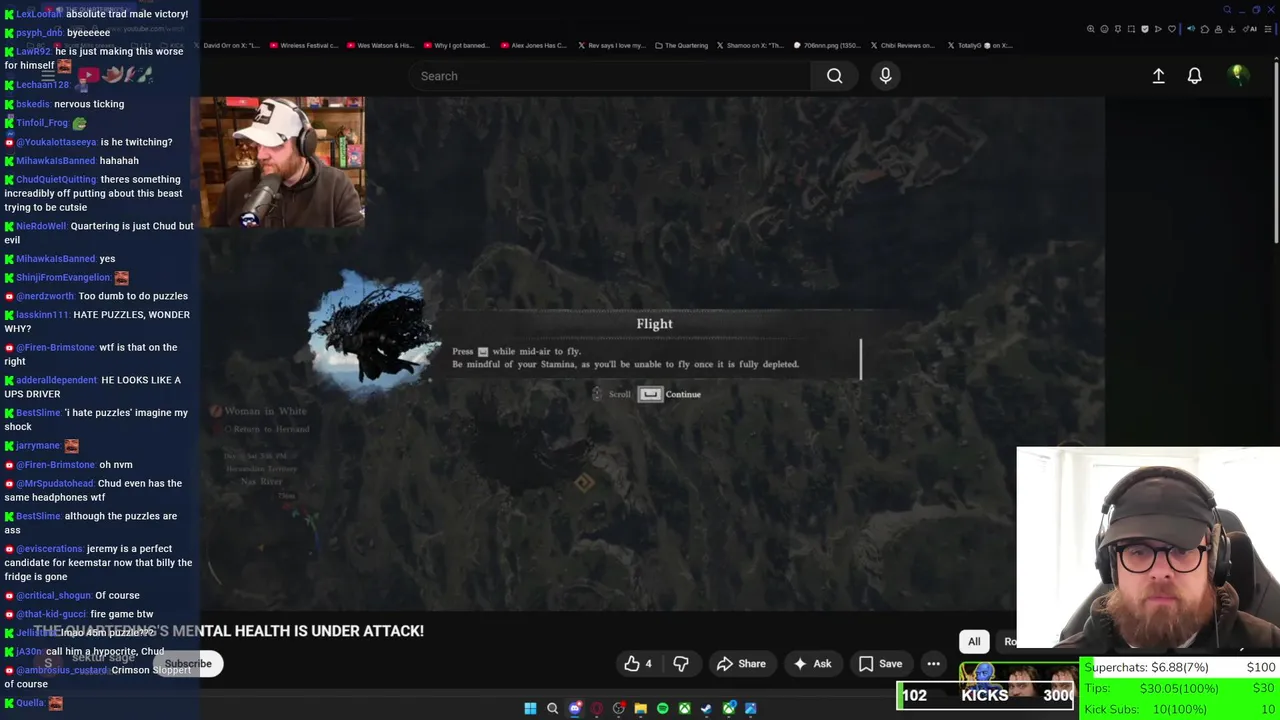Screen dimensions: 1280x720
Task: Open Discord from the taskbar
Action: [x=575, y=708]
